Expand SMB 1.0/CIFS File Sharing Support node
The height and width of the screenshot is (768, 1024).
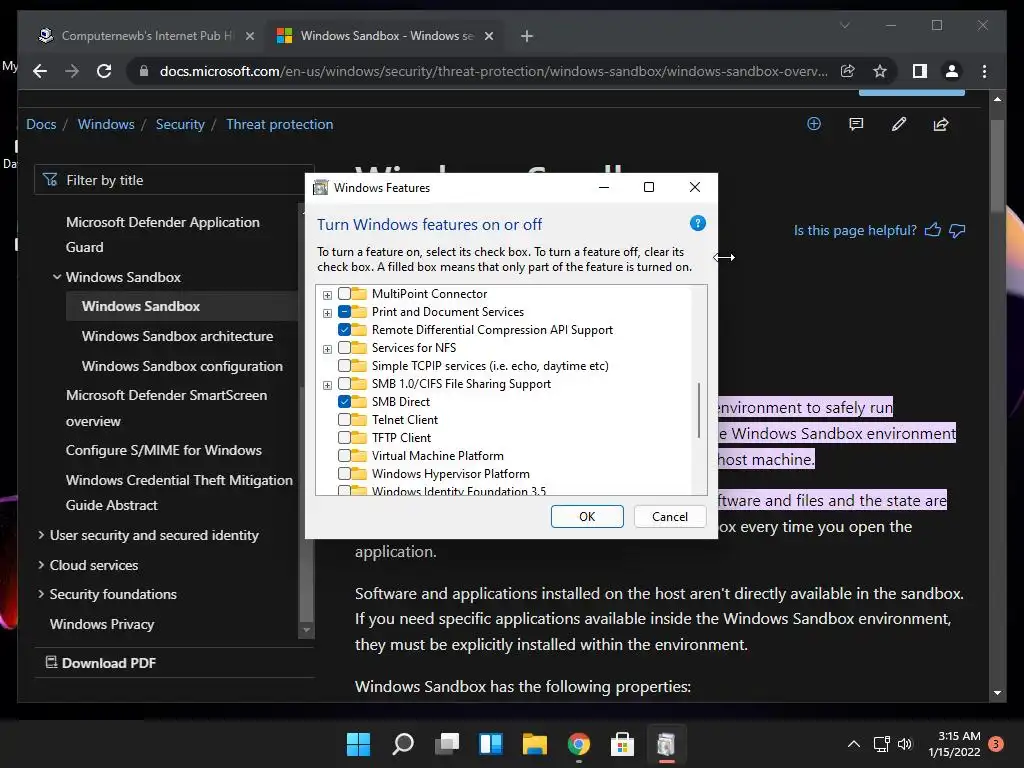[327, 385]
